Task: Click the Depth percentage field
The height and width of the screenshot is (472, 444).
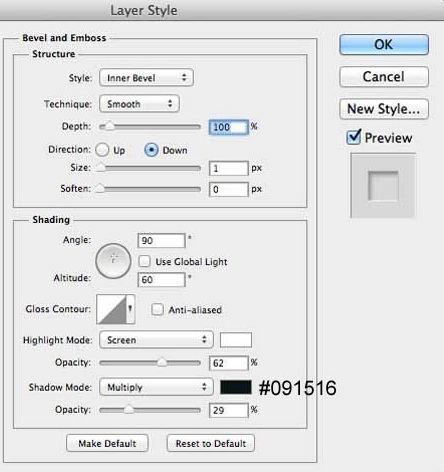Action: (x=229, y=127)
